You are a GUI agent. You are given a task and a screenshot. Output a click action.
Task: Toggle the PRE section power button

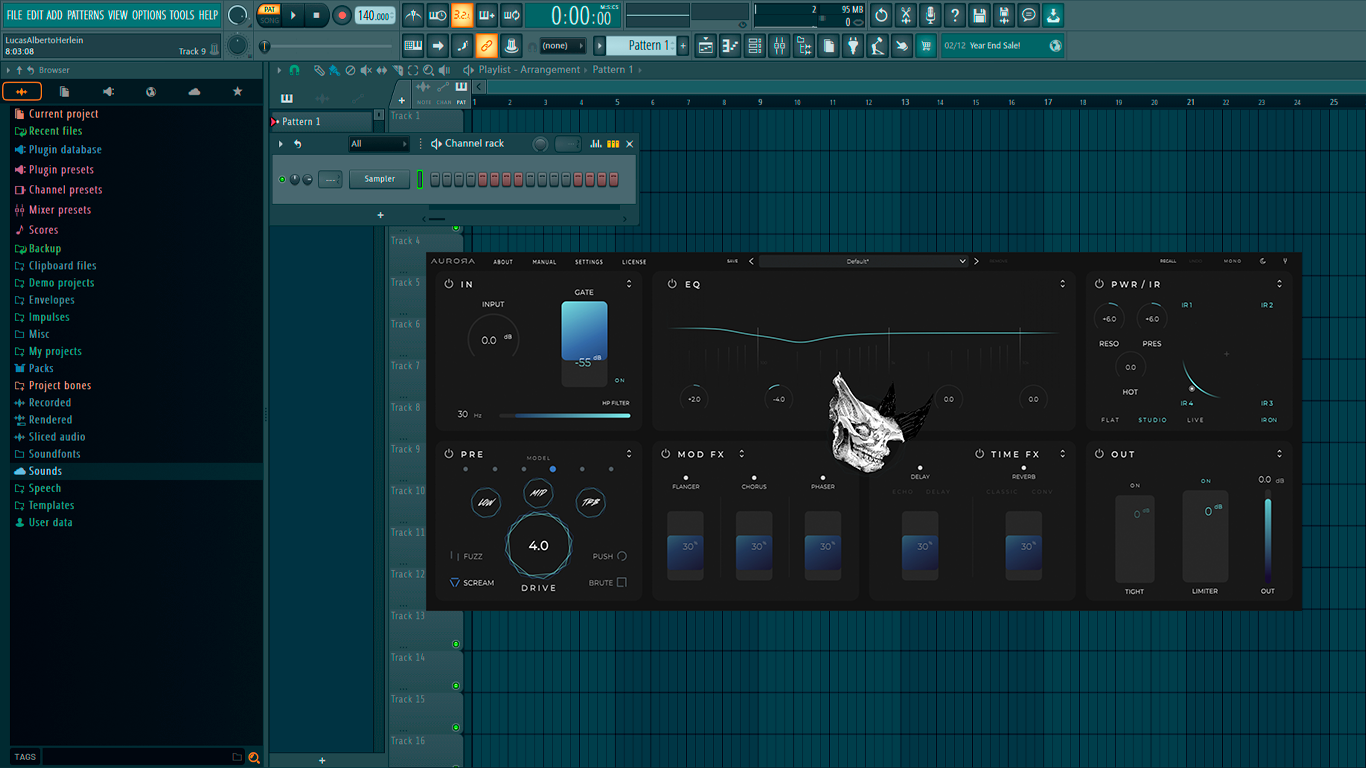point(449,454)
